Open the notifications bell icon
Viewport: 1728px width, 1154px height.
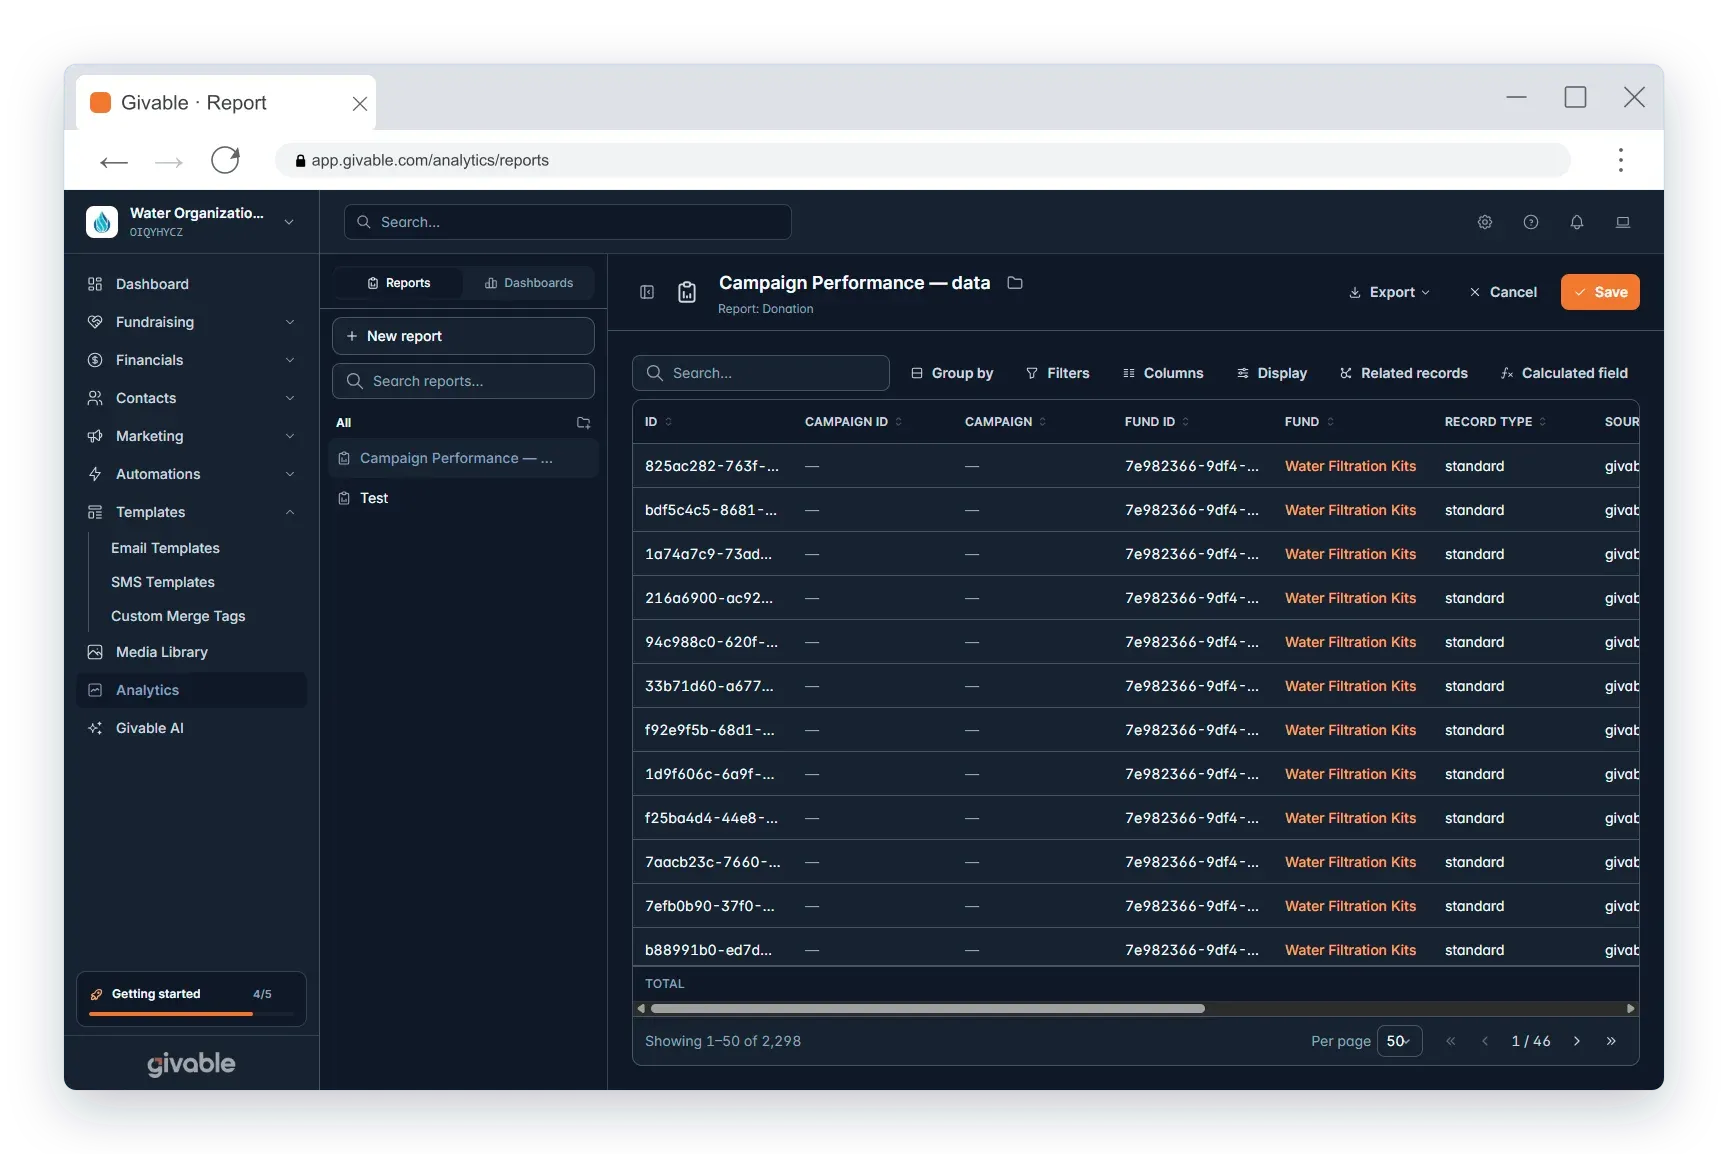click(1577, 222)
